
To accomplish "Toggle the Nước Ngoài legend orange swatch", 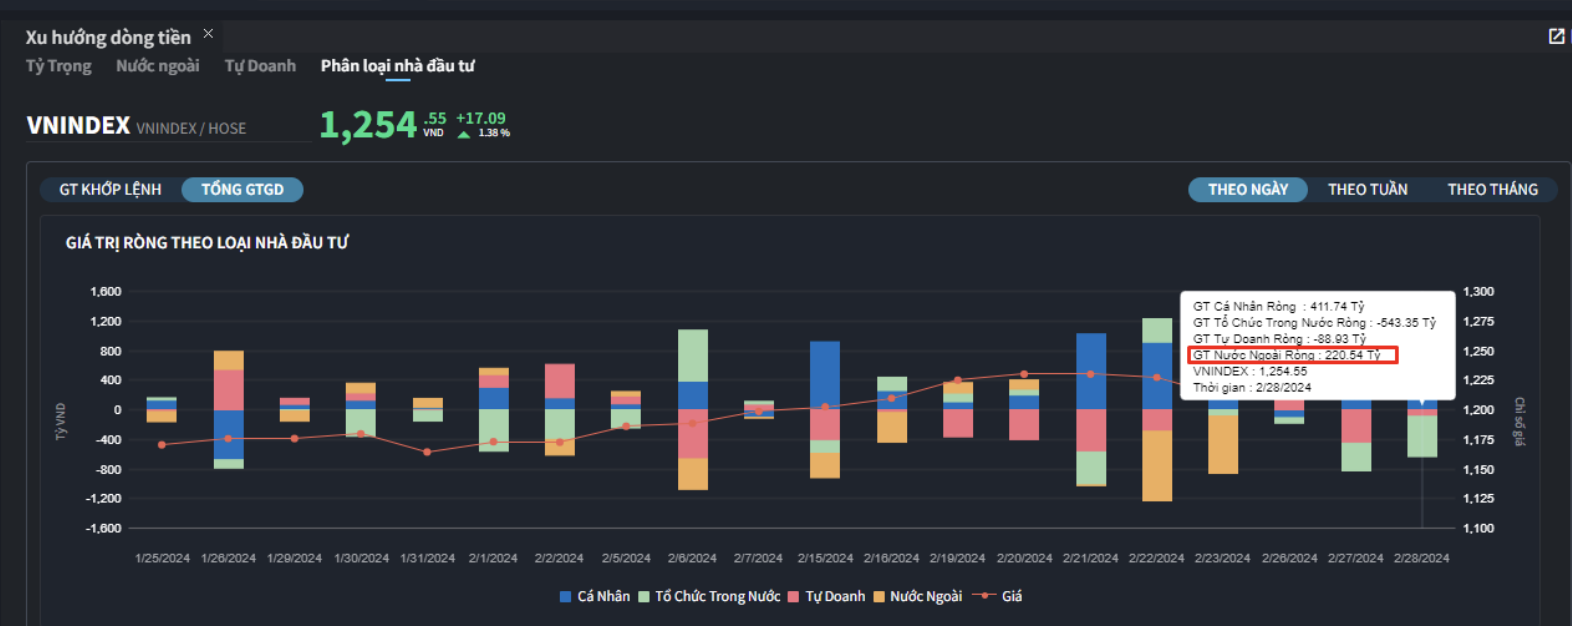I will (x=879, y=597).
